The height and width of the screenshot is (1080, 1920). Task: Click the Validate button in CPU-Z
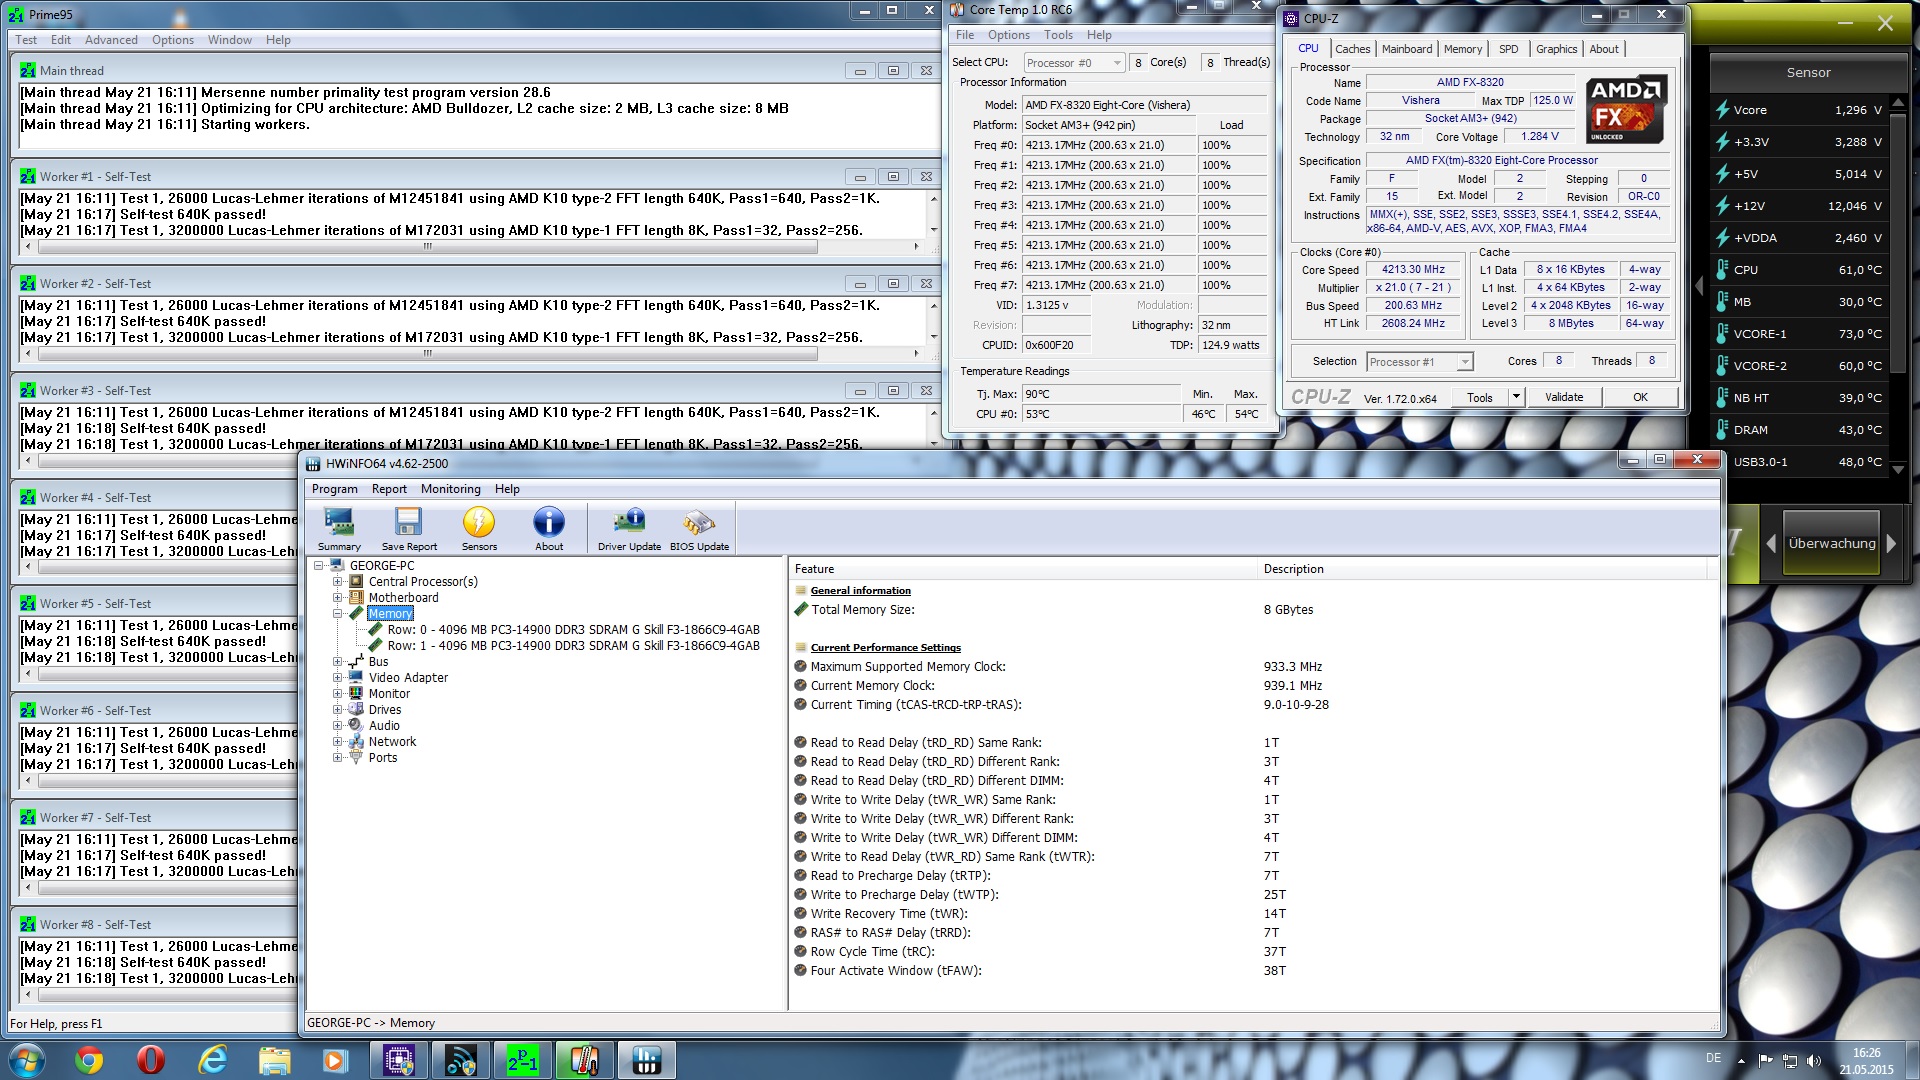click(x=1563, y=397)
